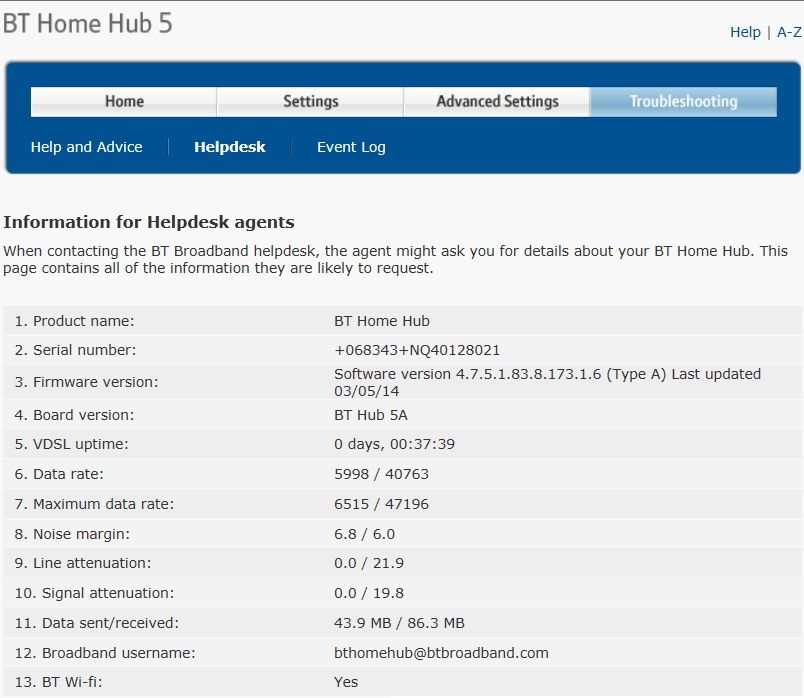Select line attenuation value 0.0 / 21.9
The image size is (804, 698).
(x=369, y=563)
